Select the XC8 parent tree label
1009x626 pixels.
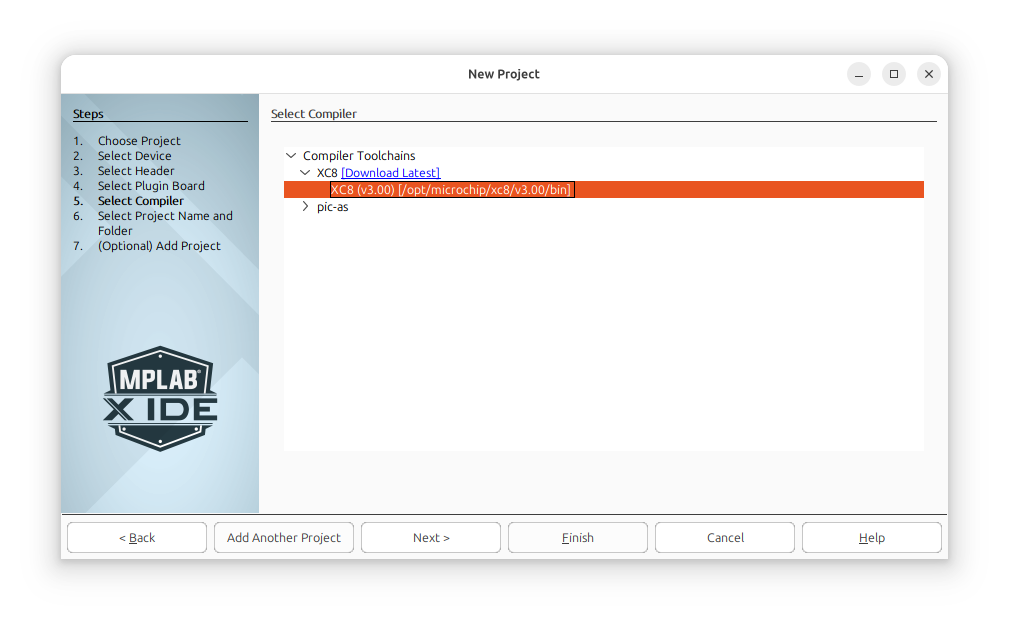327,172
